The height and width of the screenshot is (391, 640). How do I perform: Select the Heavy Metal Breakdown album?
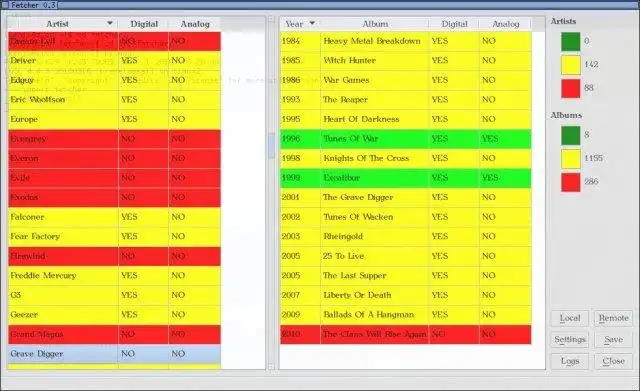[x=406, y=41]
